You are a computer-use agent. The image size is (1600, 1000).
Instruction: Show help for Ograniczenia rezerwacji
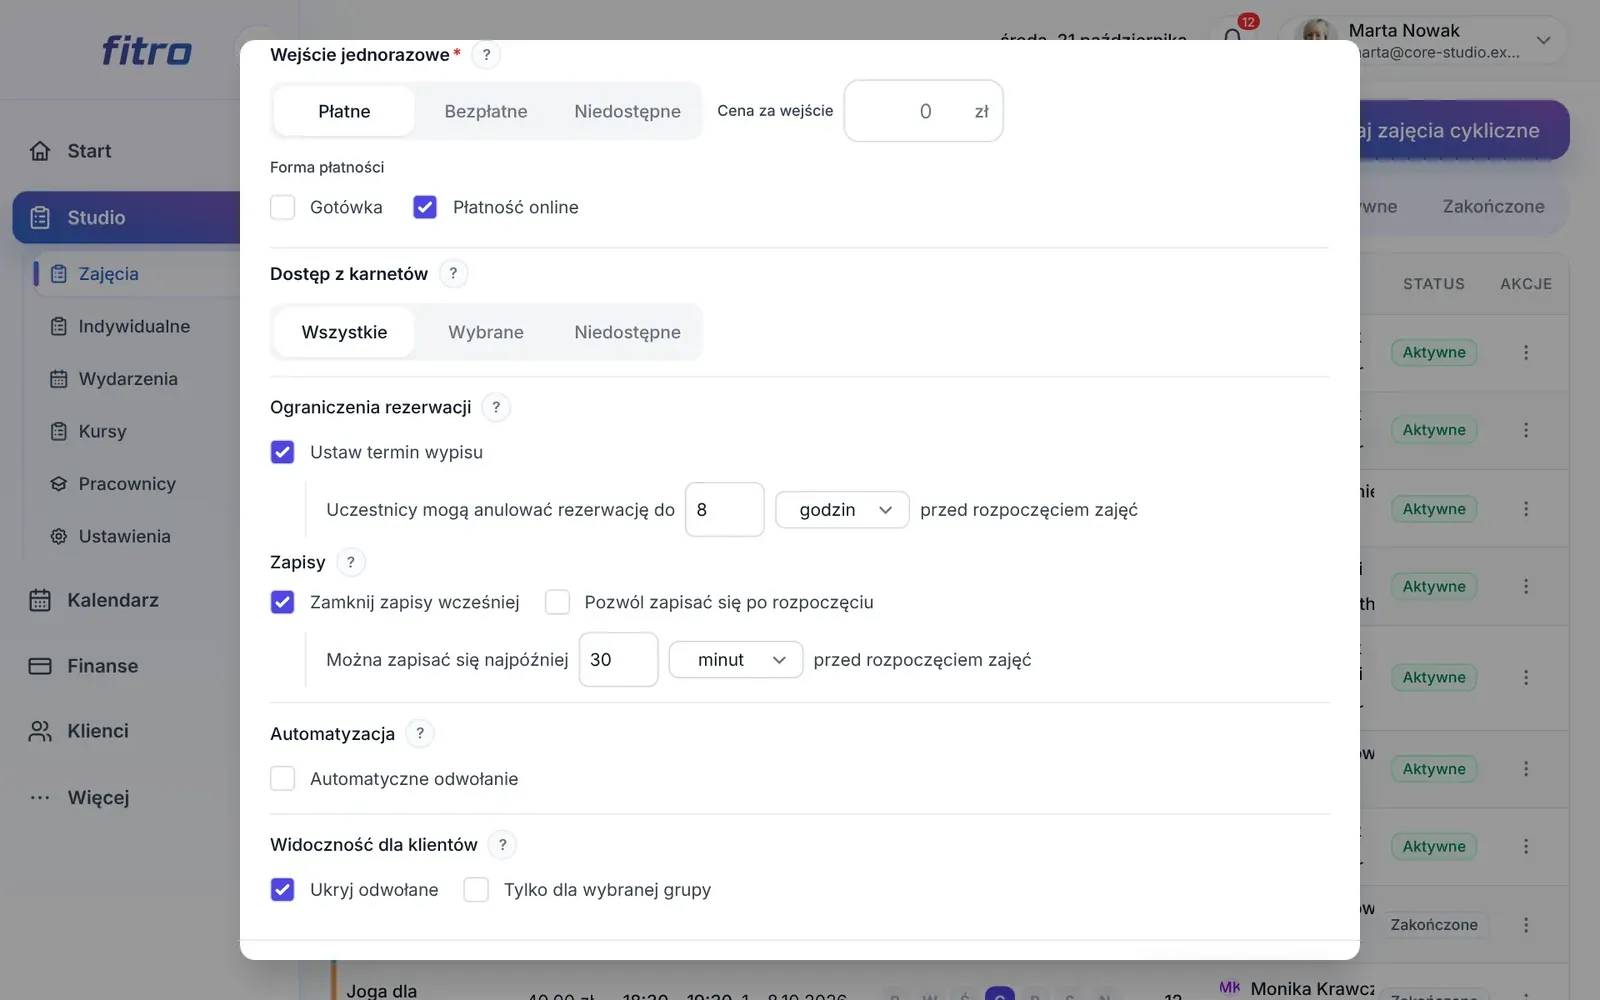click(x=496, y=407)
